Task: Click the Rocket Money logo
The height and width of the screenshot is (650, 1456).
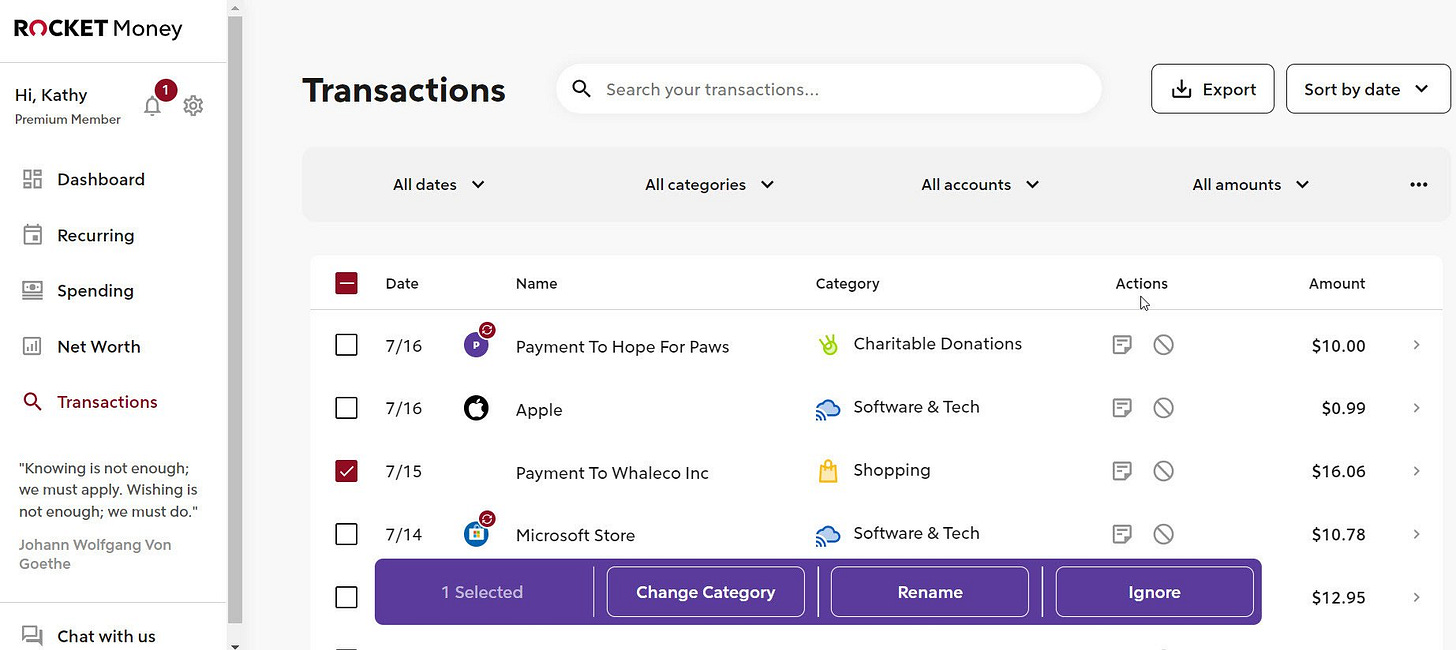Action: (98, 29)
